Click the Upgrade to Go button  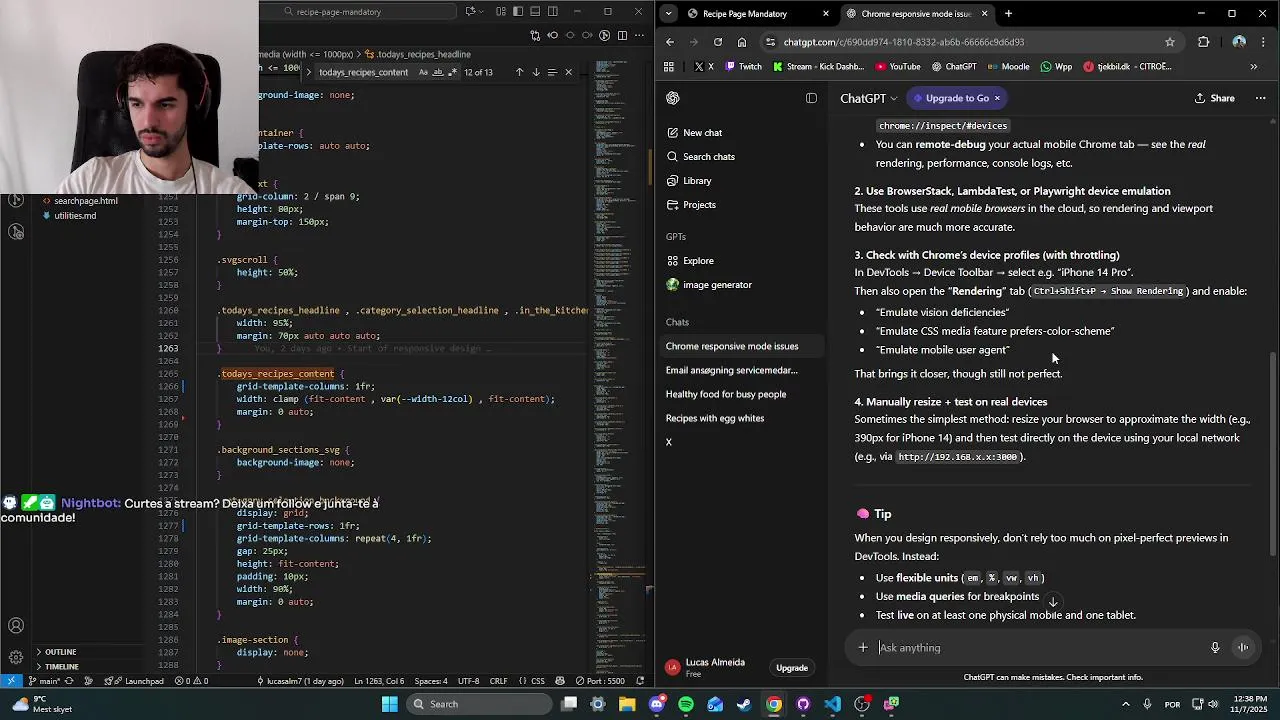pyautogui.click(x=957, y=98)
